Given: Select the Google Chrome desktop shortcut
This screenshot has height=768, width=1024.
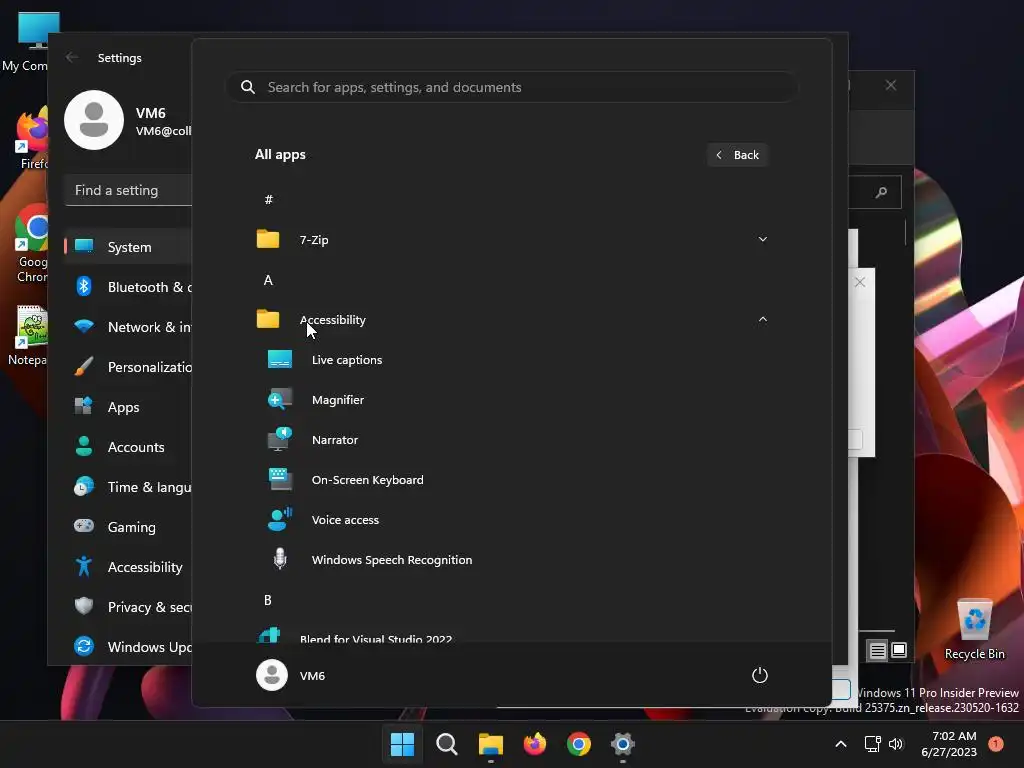Looking at the screenshot, I should click(31, 244).
